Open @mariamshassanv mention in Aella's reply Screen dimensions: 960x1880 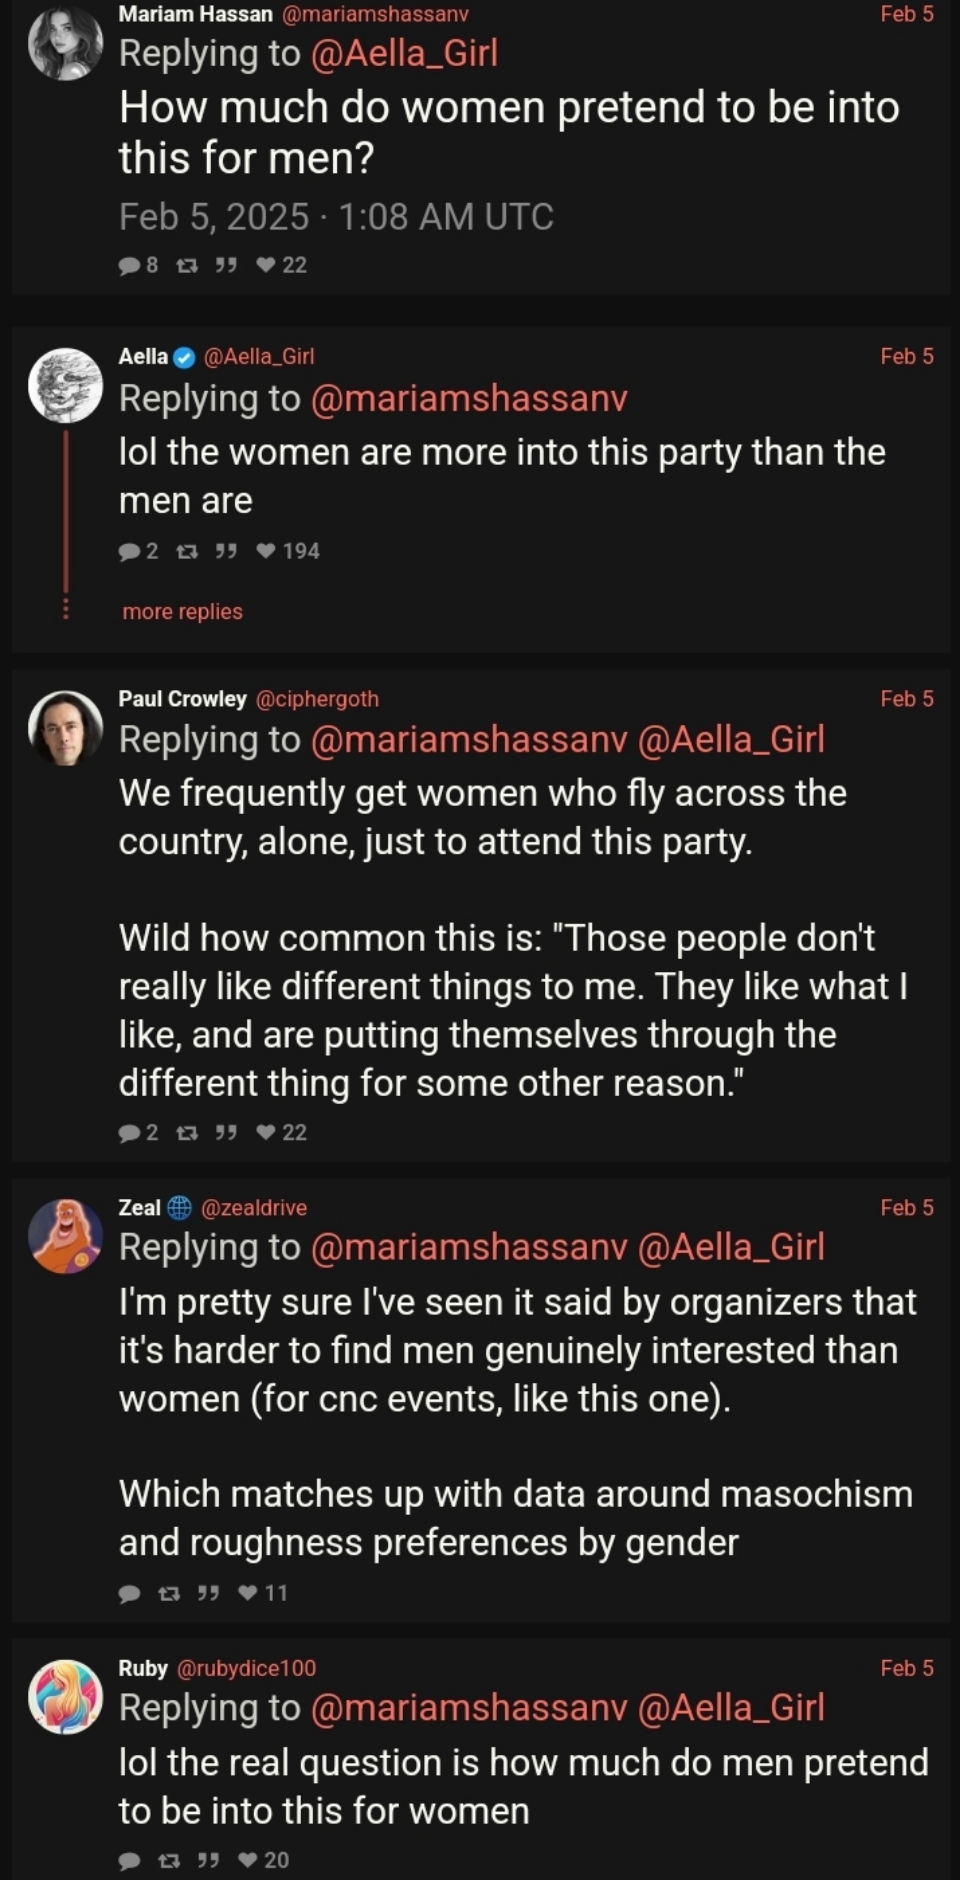point(469,398)
